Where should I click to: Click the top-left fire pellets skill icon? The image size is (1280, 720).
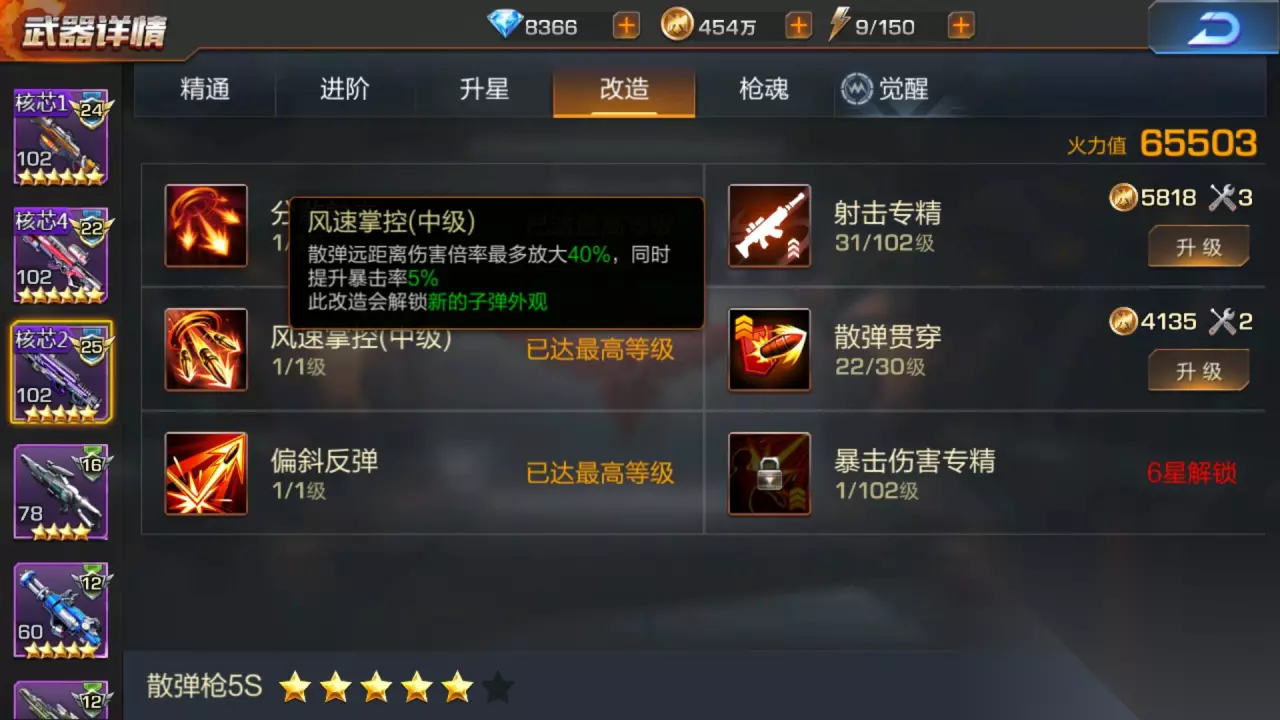click(x=206, y=225)
